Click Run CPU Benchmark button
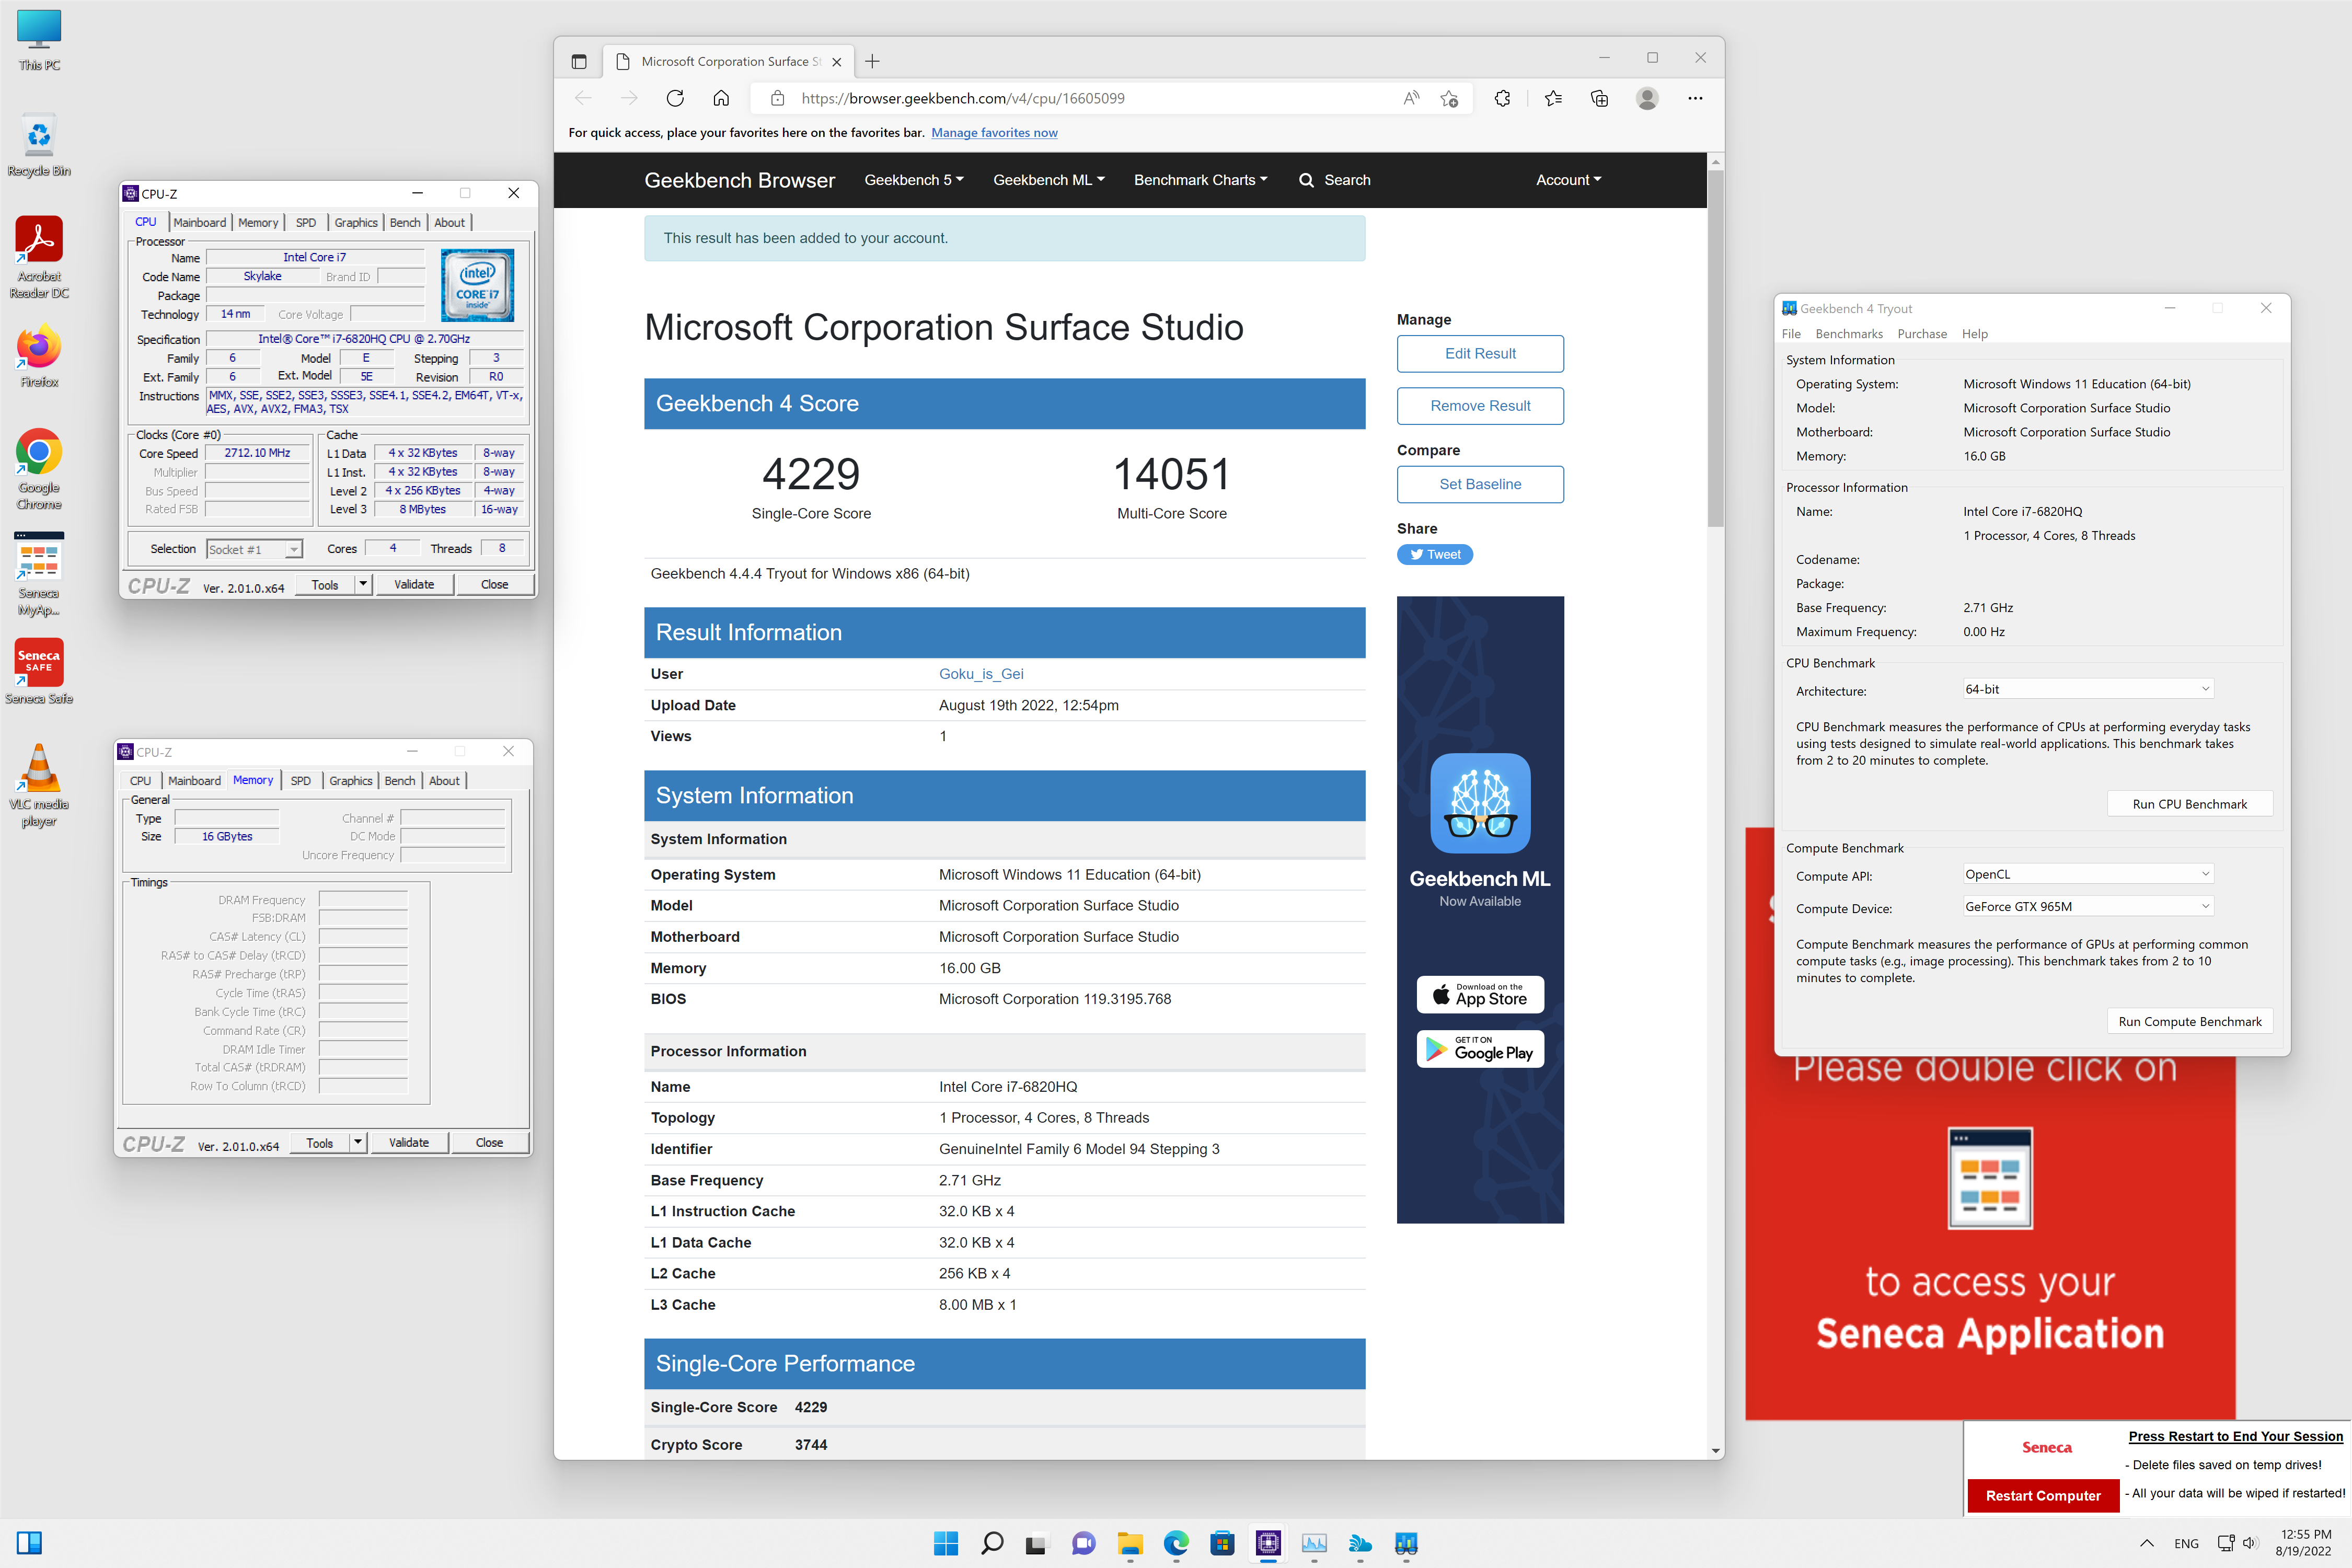This screenshot has width=2352, height=1568. [2189, 804]
